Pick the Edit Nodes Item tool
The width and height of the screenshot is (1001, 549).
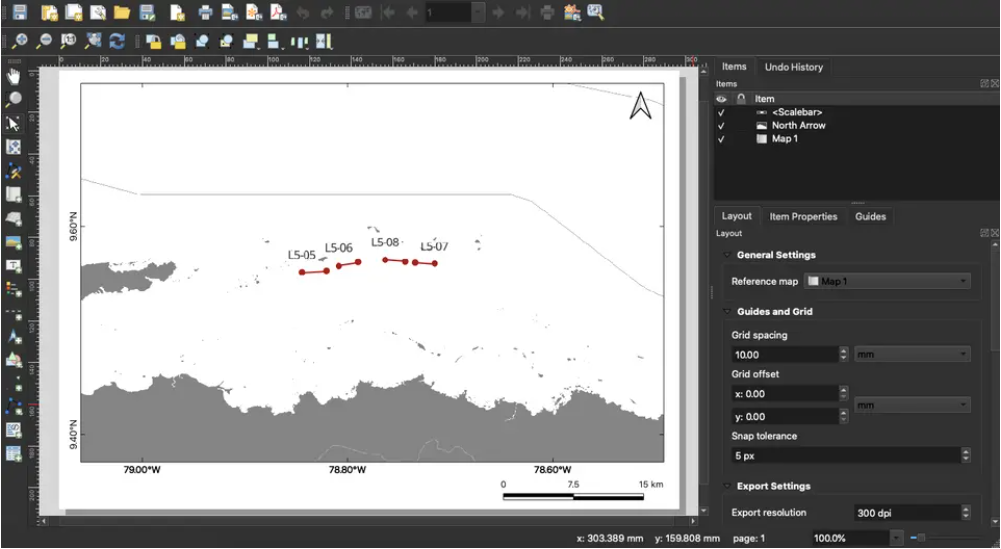coord(13,171)
